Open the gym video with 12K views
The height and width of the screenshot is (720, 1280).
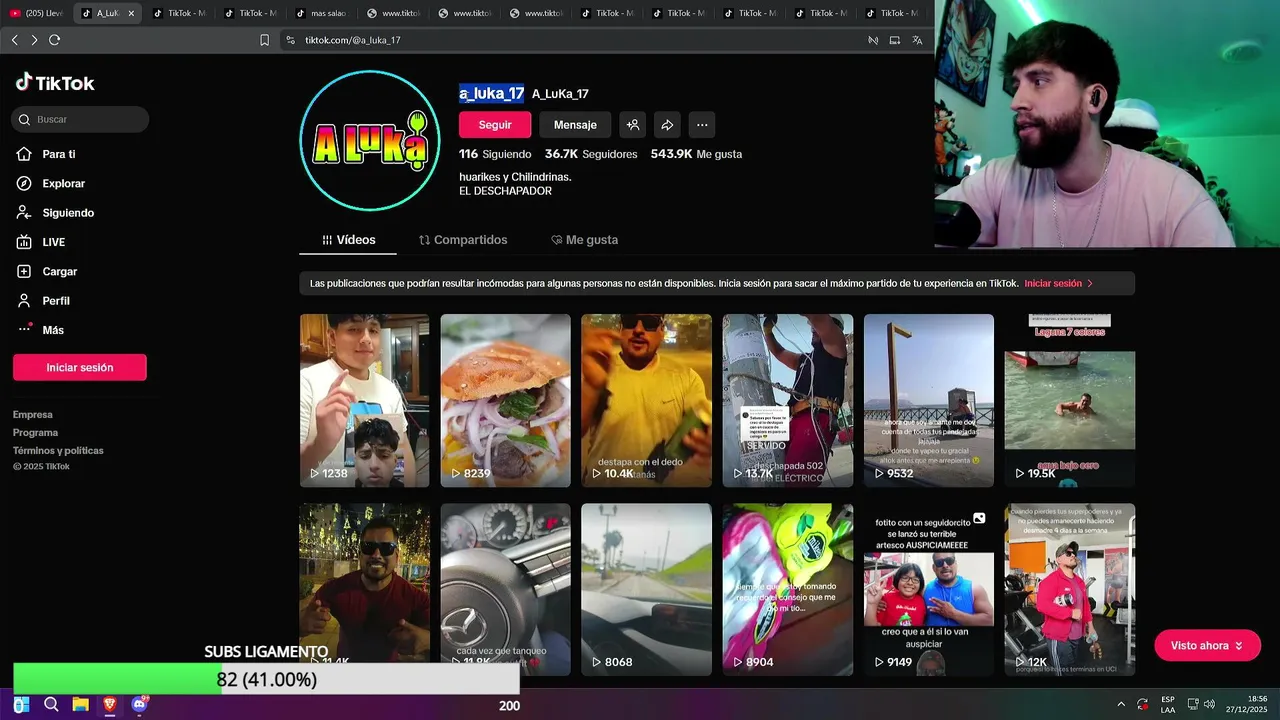[x=1069, y=589]
